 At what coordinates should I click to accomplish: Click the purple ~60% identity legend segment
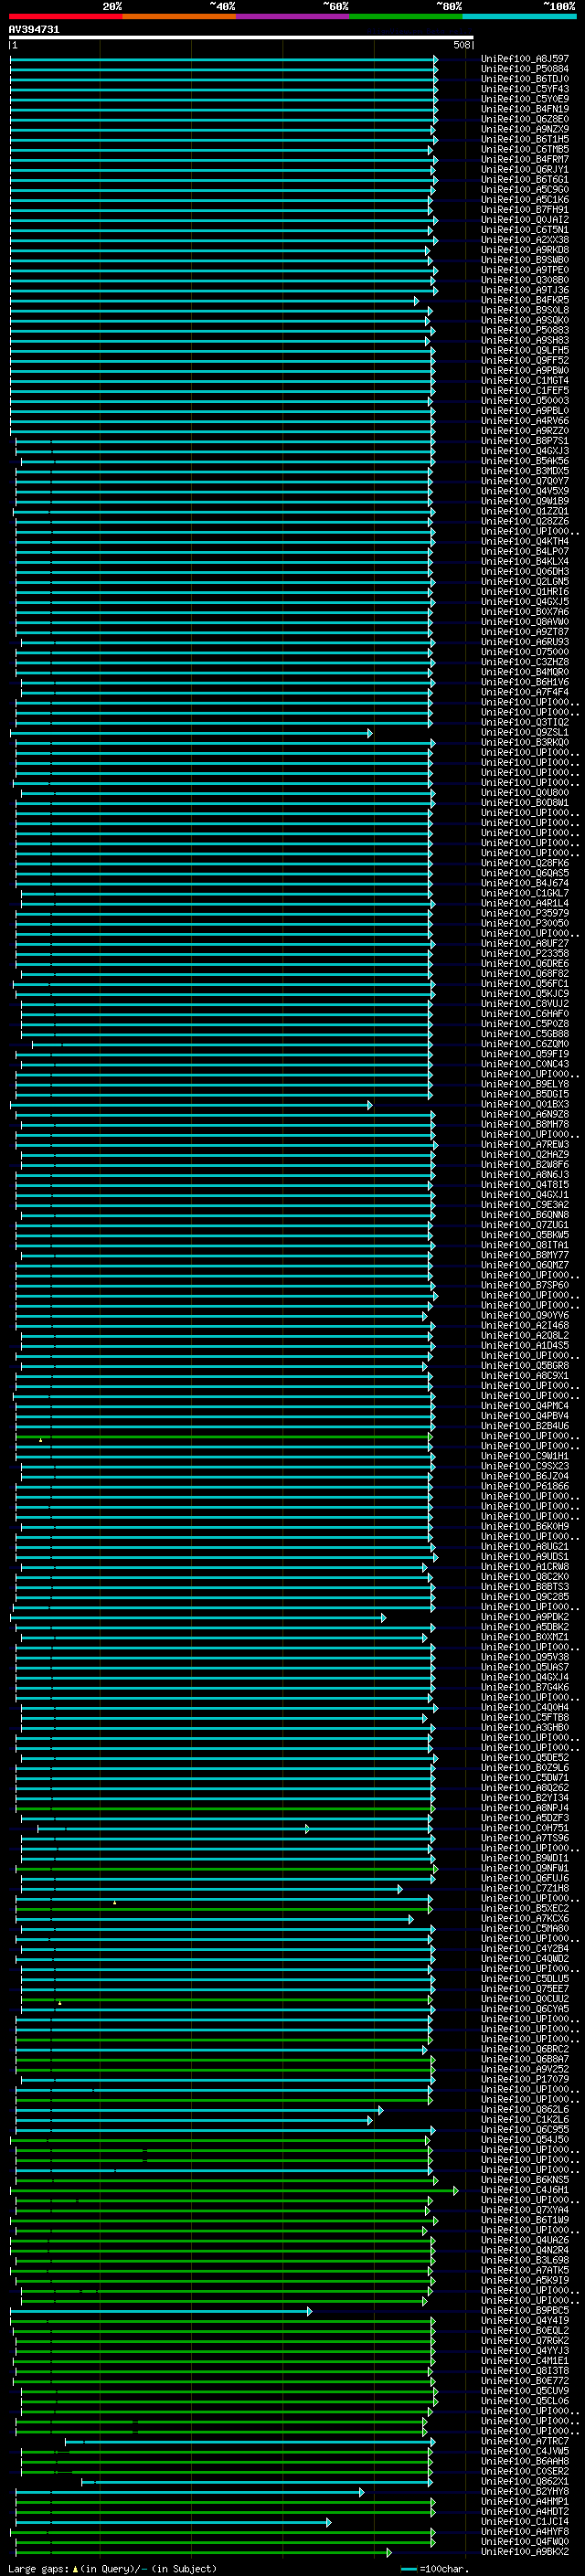pos(293,16)
